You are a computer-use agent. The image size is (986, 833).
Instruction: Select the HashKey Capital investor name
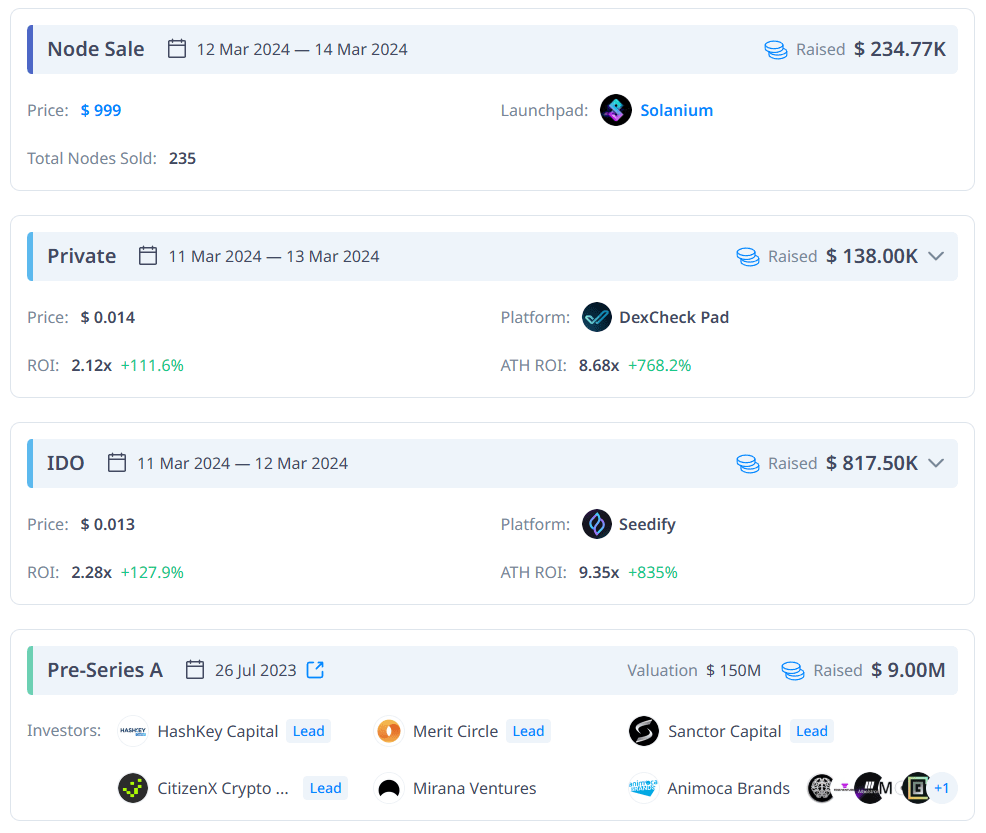[x=217, y=731]
